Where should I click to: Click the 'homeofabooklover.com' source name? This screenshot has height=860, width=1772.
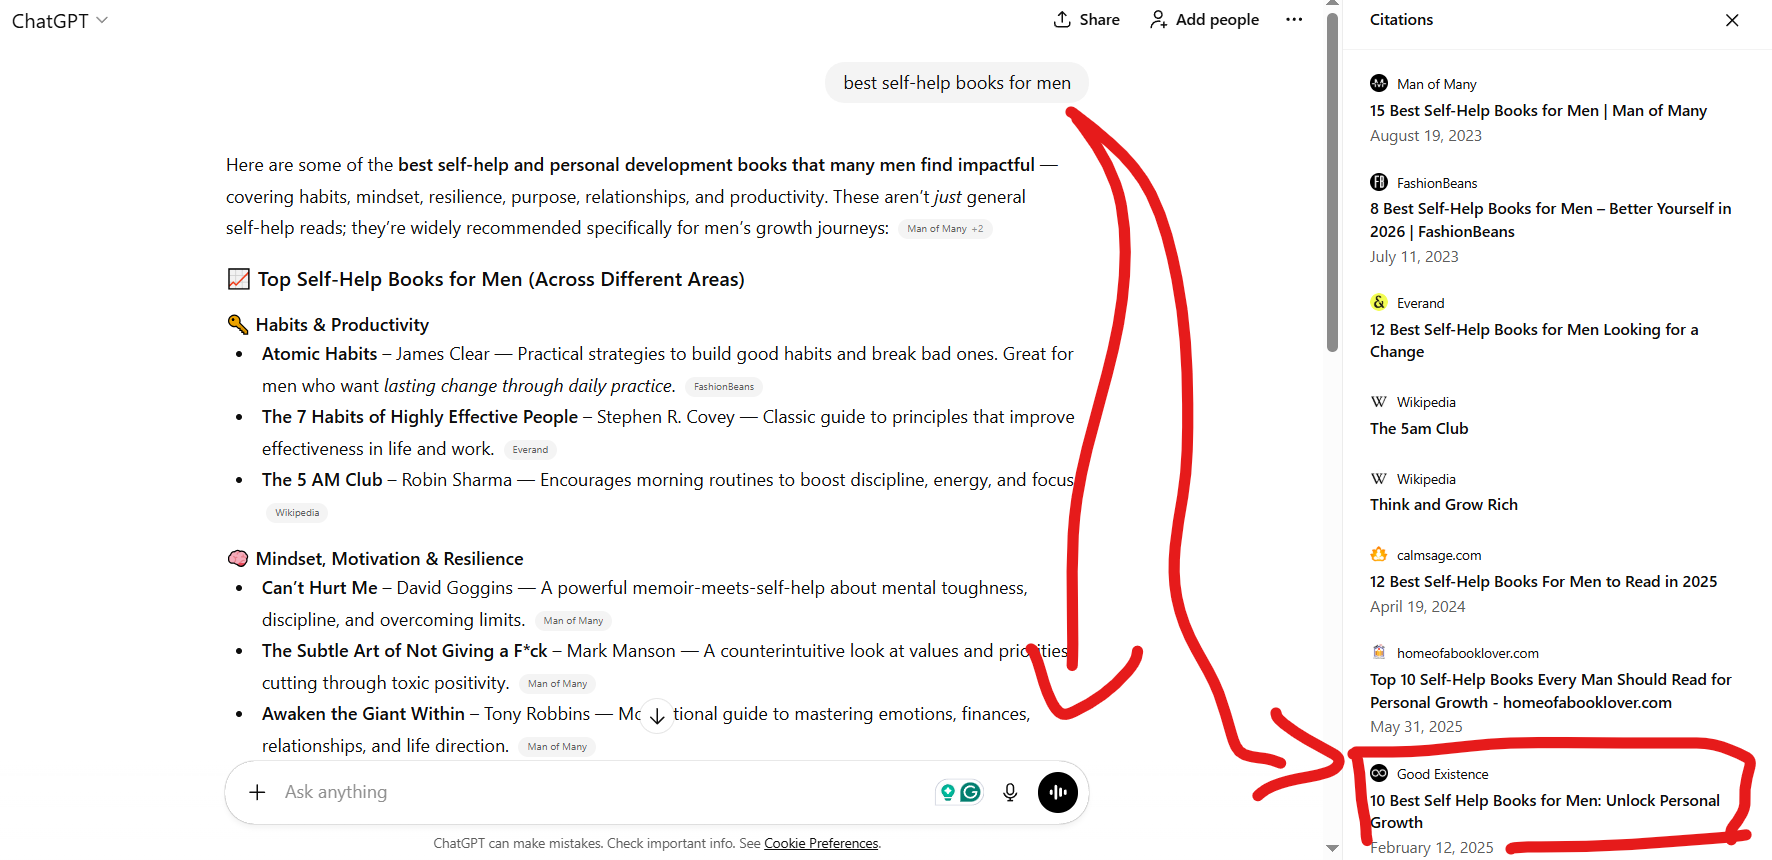[x=1468, y=654]
